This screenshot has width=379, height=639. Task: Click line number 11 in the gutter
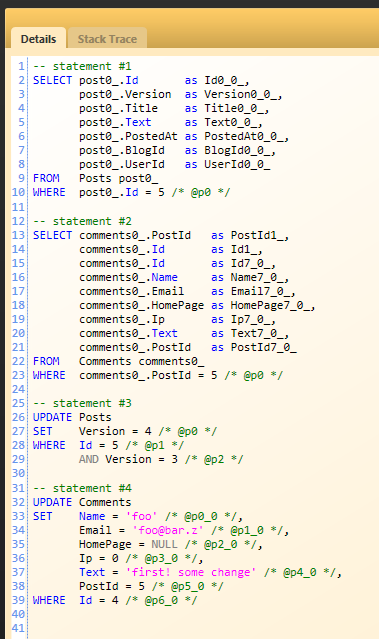[x=18, y=207]
